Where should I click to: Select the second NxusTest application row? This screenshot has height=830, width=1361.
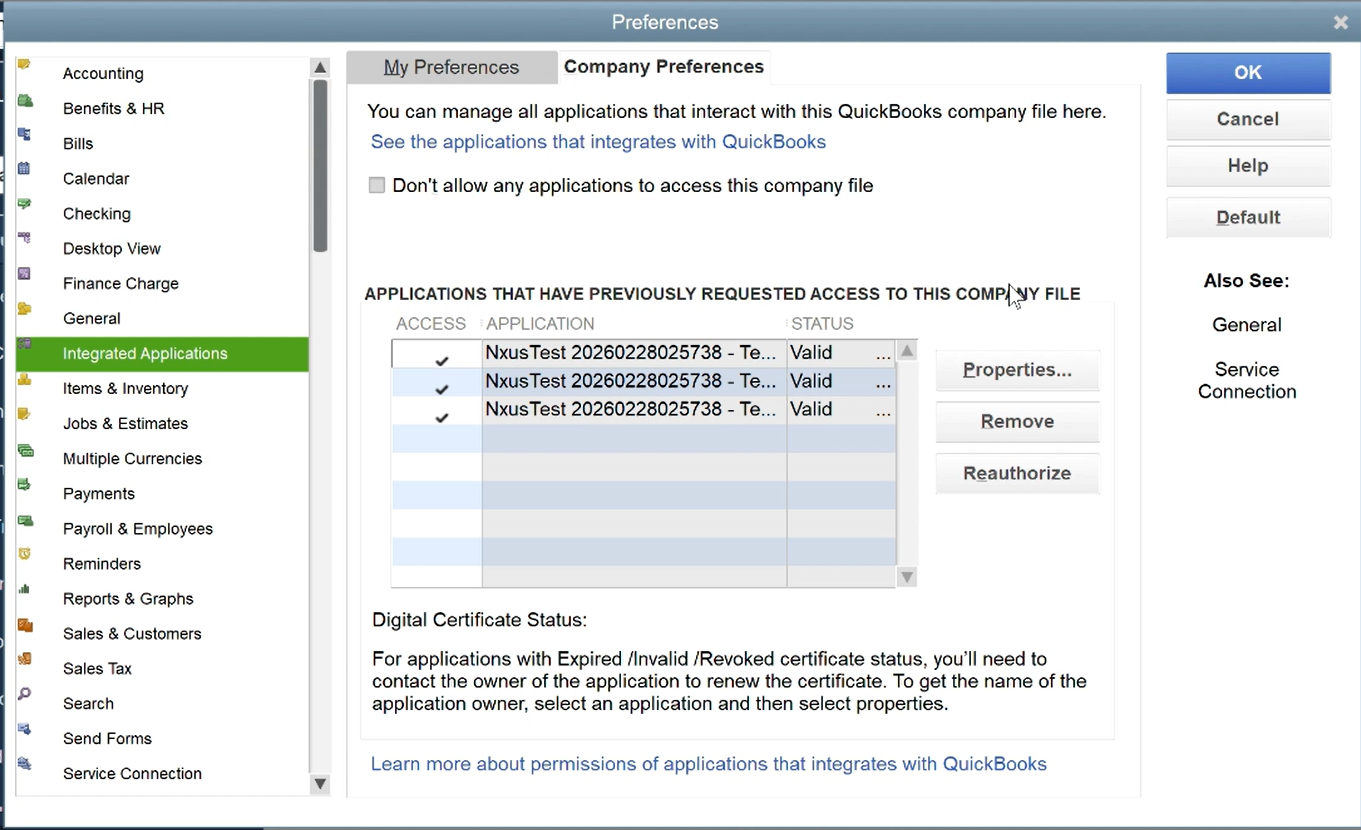630,381
